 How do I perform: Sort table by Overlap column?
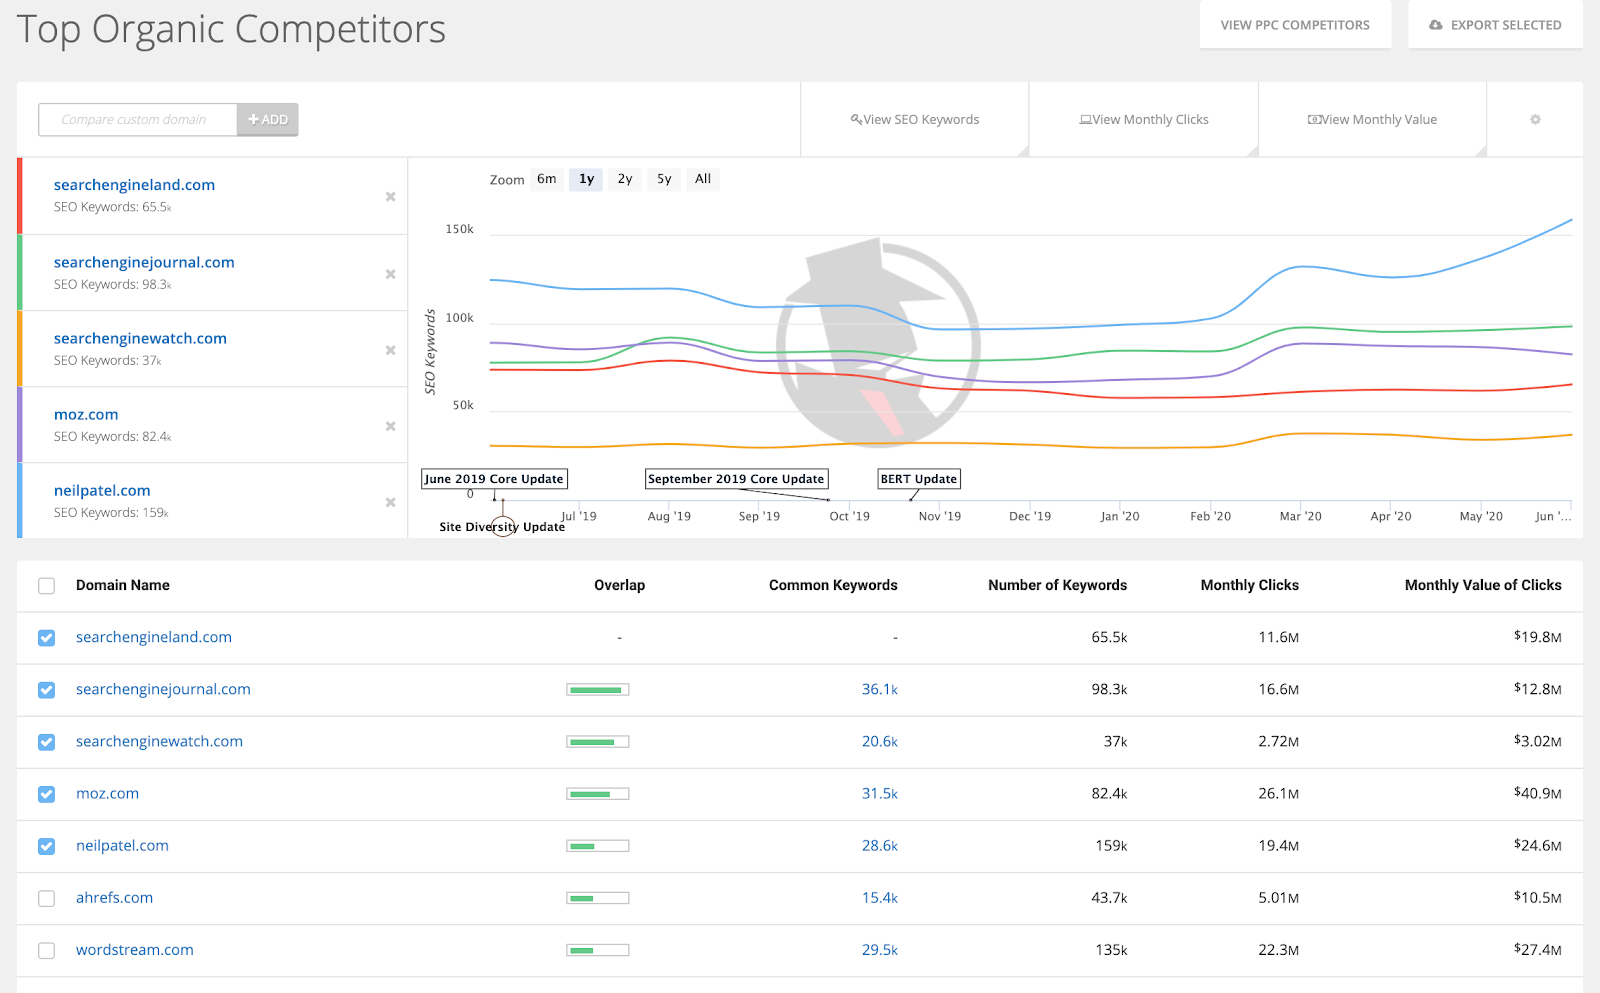click(x=619, y=586)
